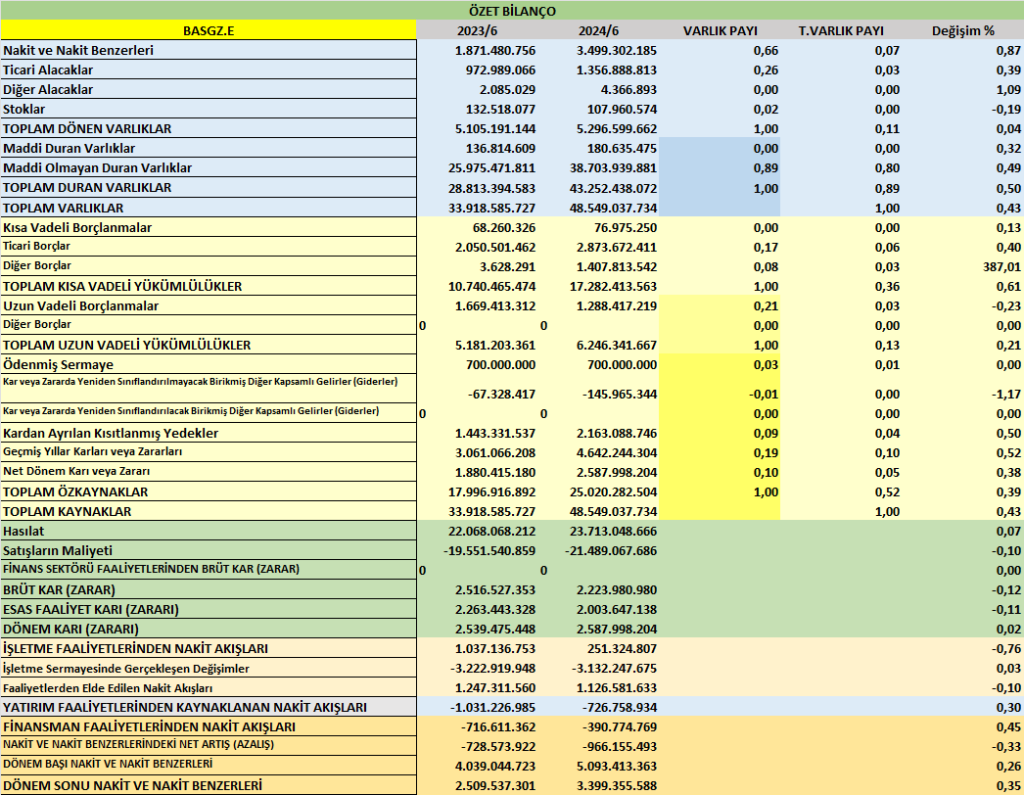Click the value 251.324.807
The height and width of the screenshot is (795, 1024).
(x=622, y=649)
